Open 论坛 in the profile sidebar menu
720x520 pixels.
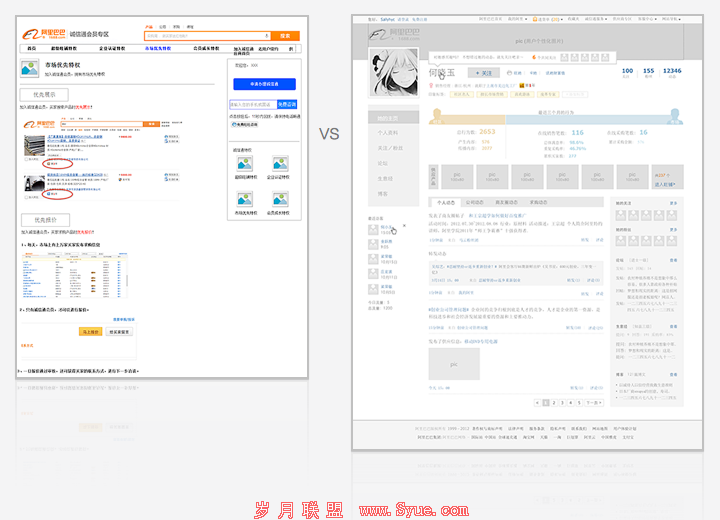[x=382, y=163]
